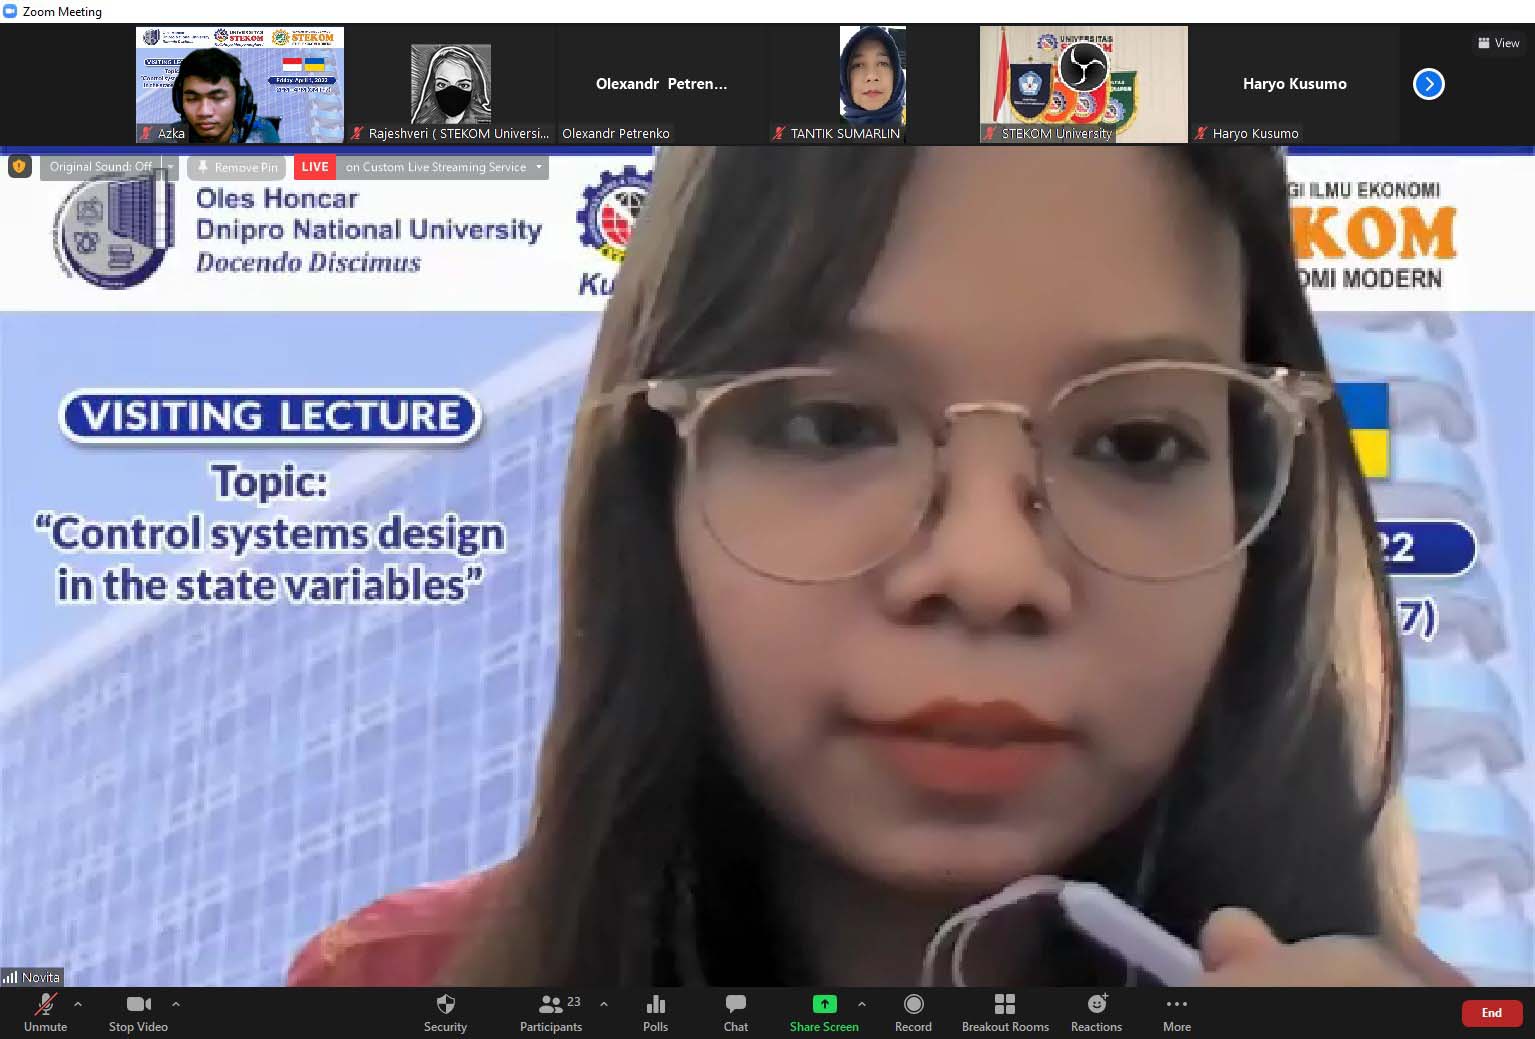
Task: End the meeting
Action: click(1491, 1013)
